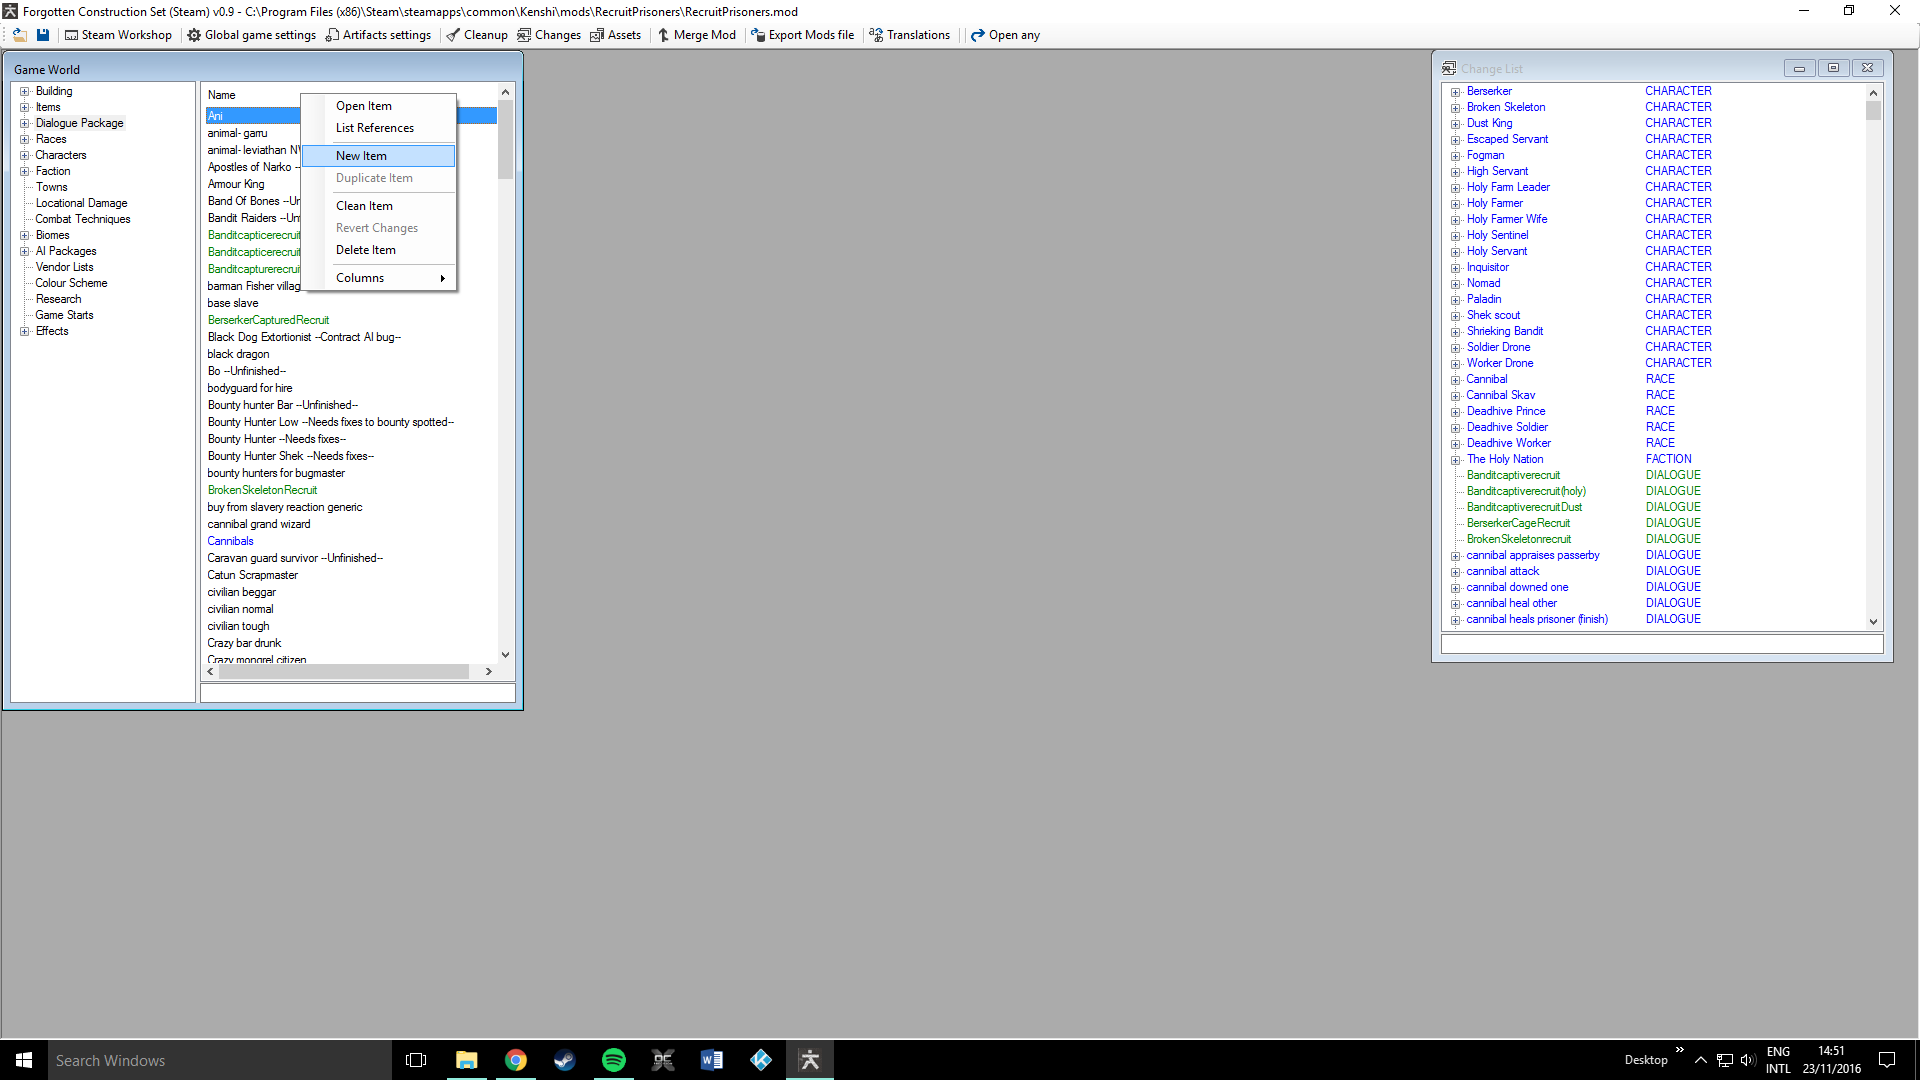Screen dimensions: 1920x1080
Task: Open Steam Workshop toolbar button
Action: pos(118,35)
